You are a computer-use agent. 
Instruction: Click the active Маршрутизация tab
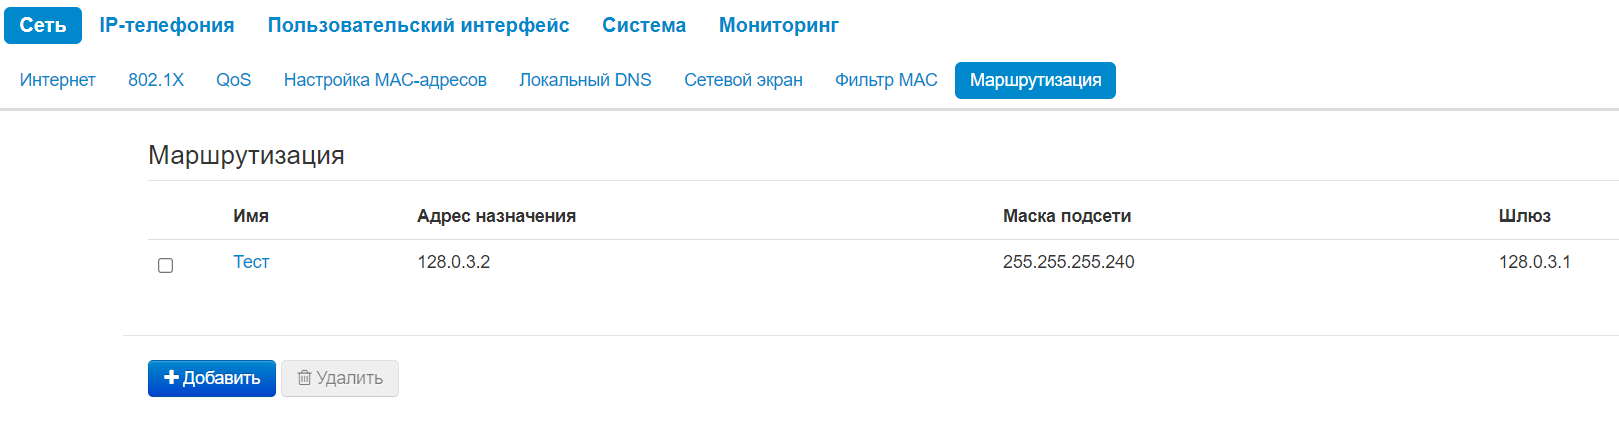1035,80
